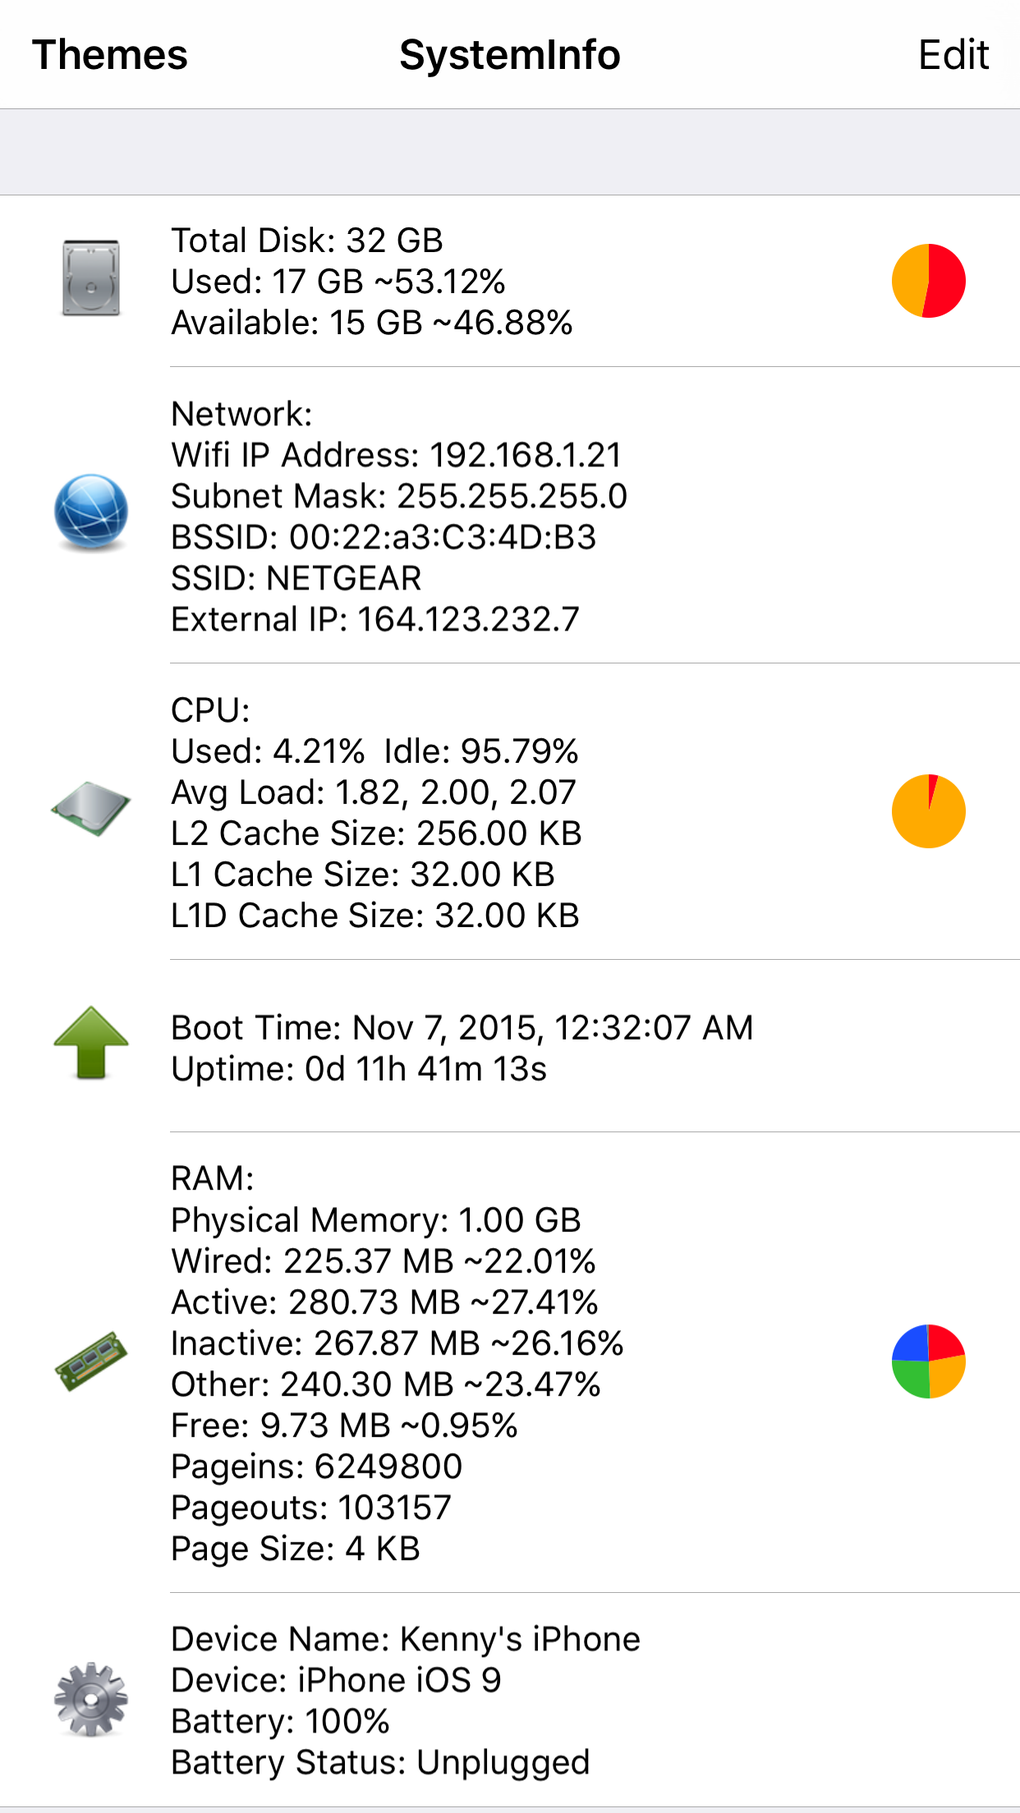This screenshot has height=1813, width=1020.
Task: Tap the green RAM module icon
Action: pyautogui.click(x=91, y=1361)
